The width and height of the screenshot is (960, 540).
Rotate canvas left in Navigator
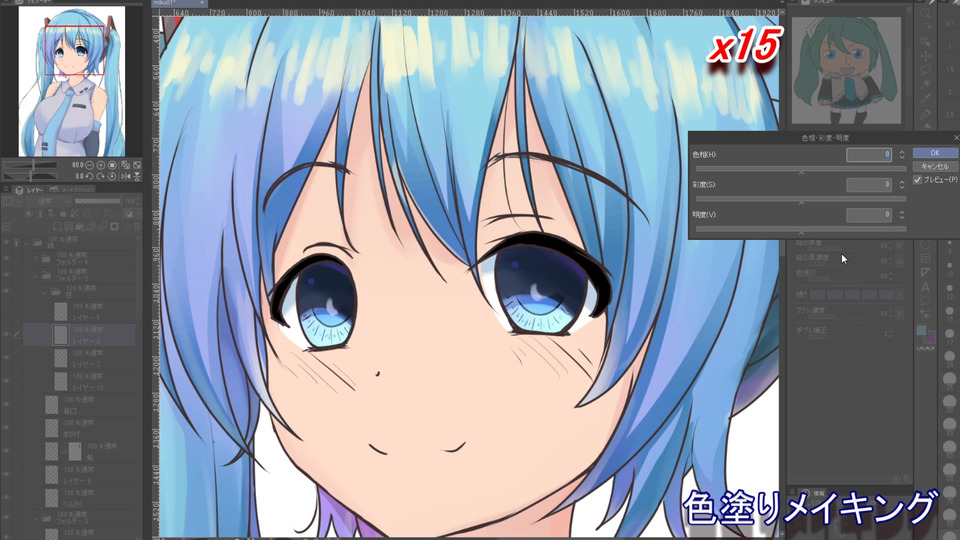89,176
